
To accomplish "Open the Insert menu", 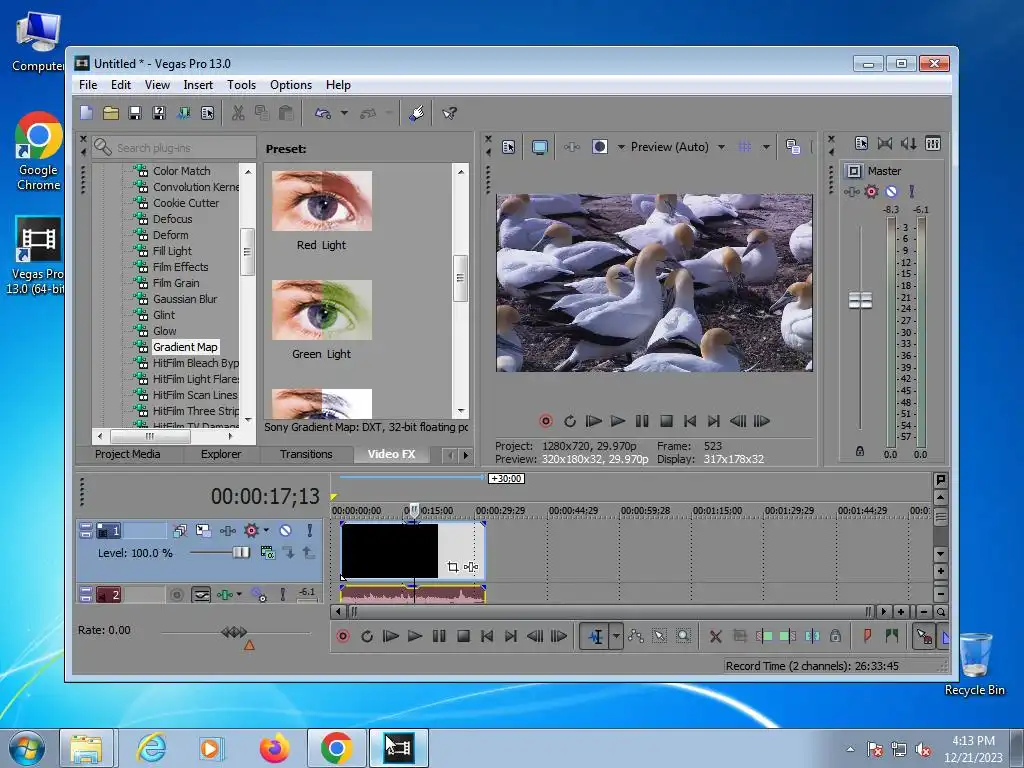I will [198, 85].
